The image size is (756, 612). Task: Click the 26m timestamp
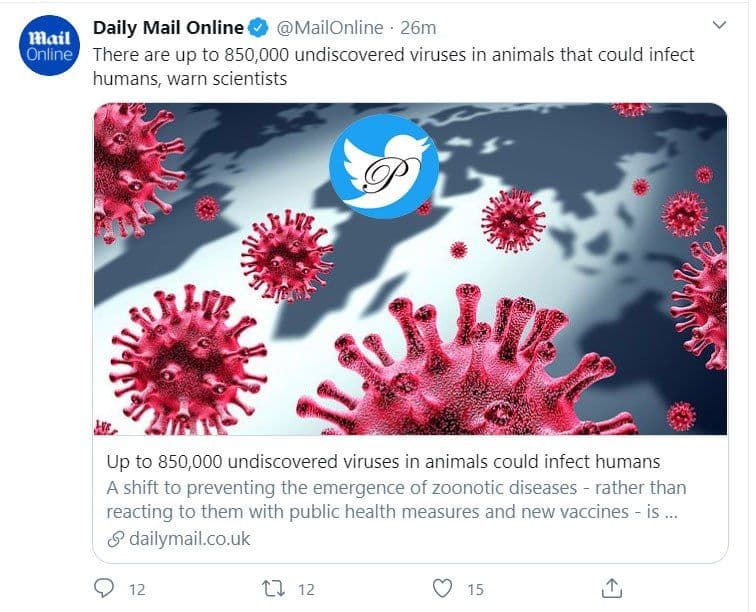click(x=418, y=28)
